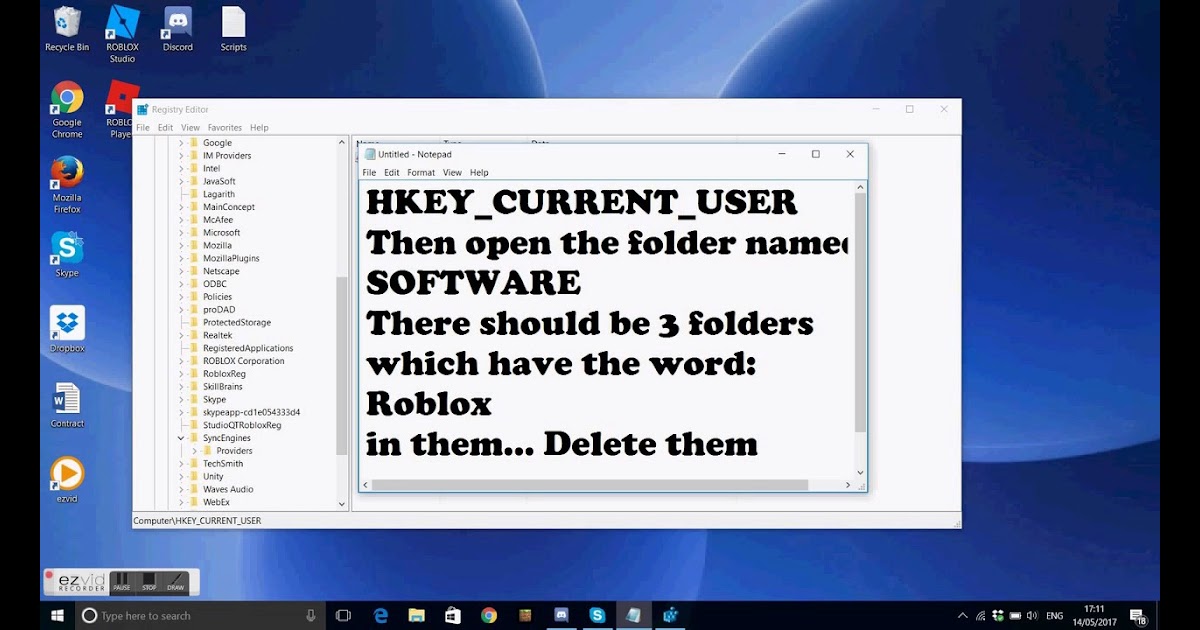
Task: Click the Type here to search box
Action: [199, 615]
